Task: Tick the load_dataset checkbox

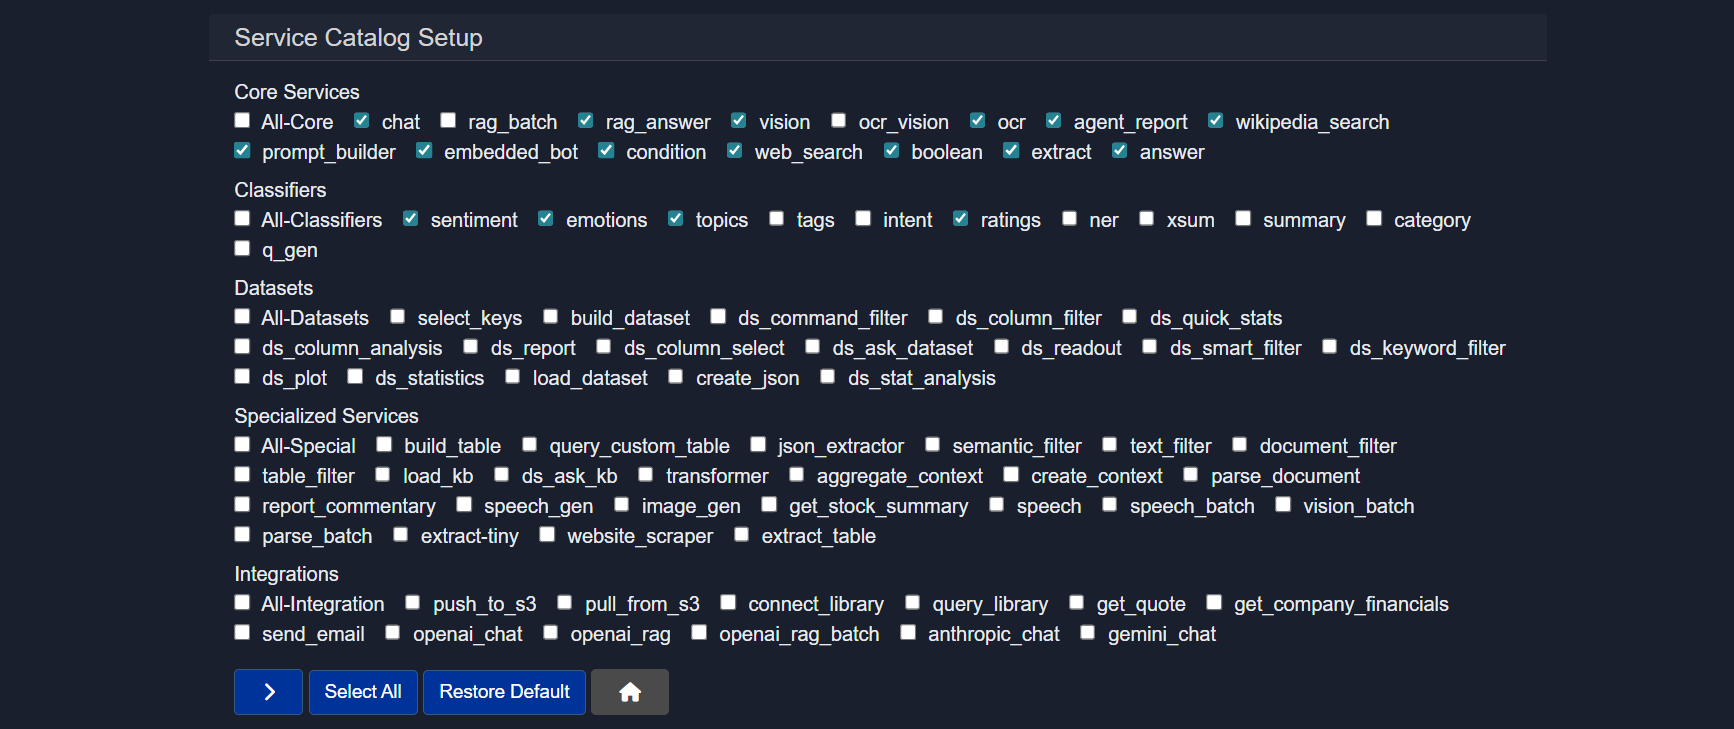Action: pos(513,377)
